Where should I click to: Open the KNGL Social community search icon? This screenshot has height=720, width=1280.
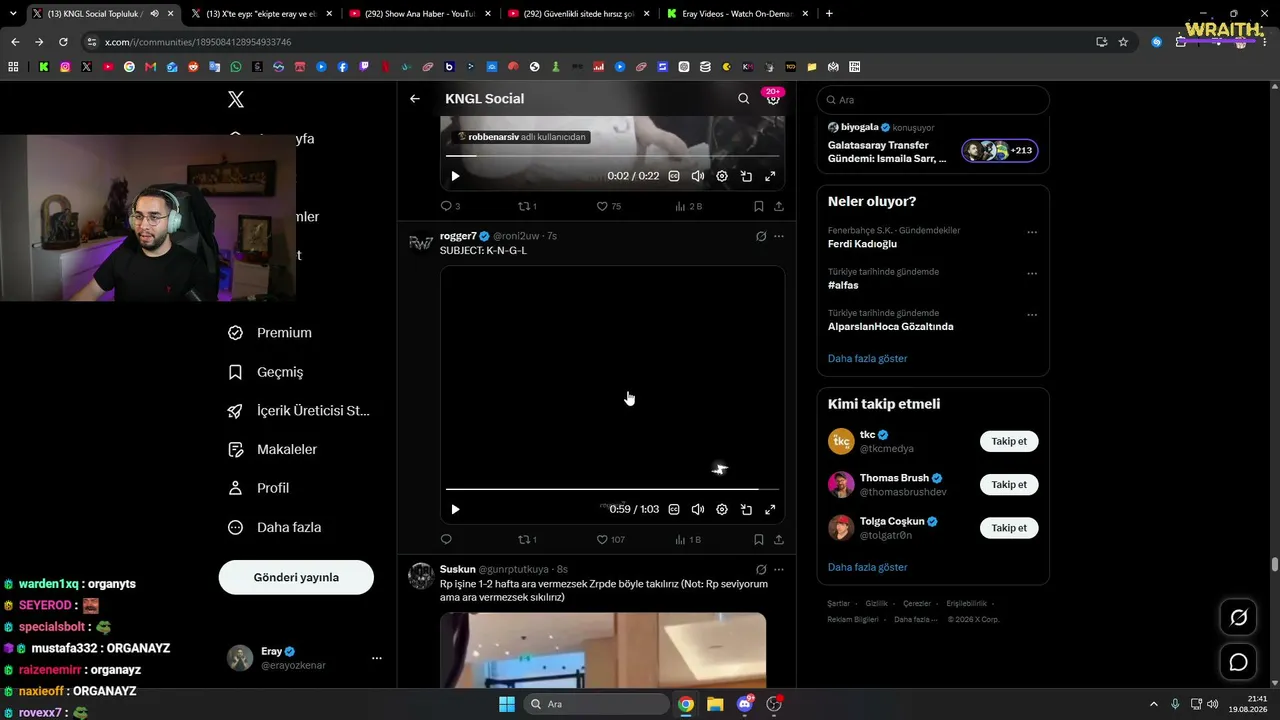click(743, 99)
